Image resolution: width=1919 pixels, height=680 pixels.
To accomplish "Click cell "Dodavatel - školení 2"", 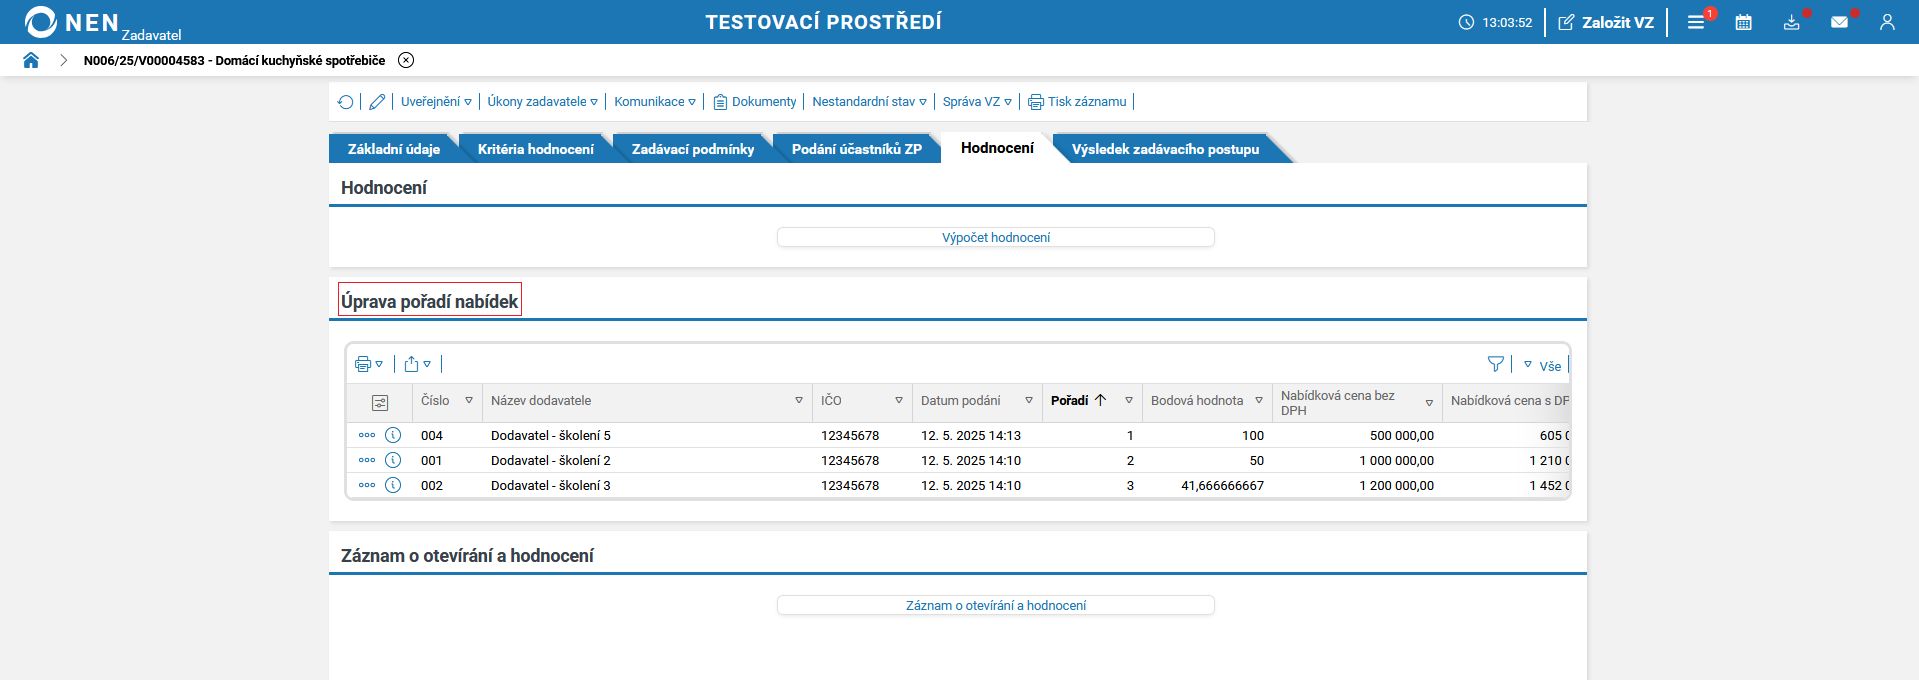I will point(551,460).
